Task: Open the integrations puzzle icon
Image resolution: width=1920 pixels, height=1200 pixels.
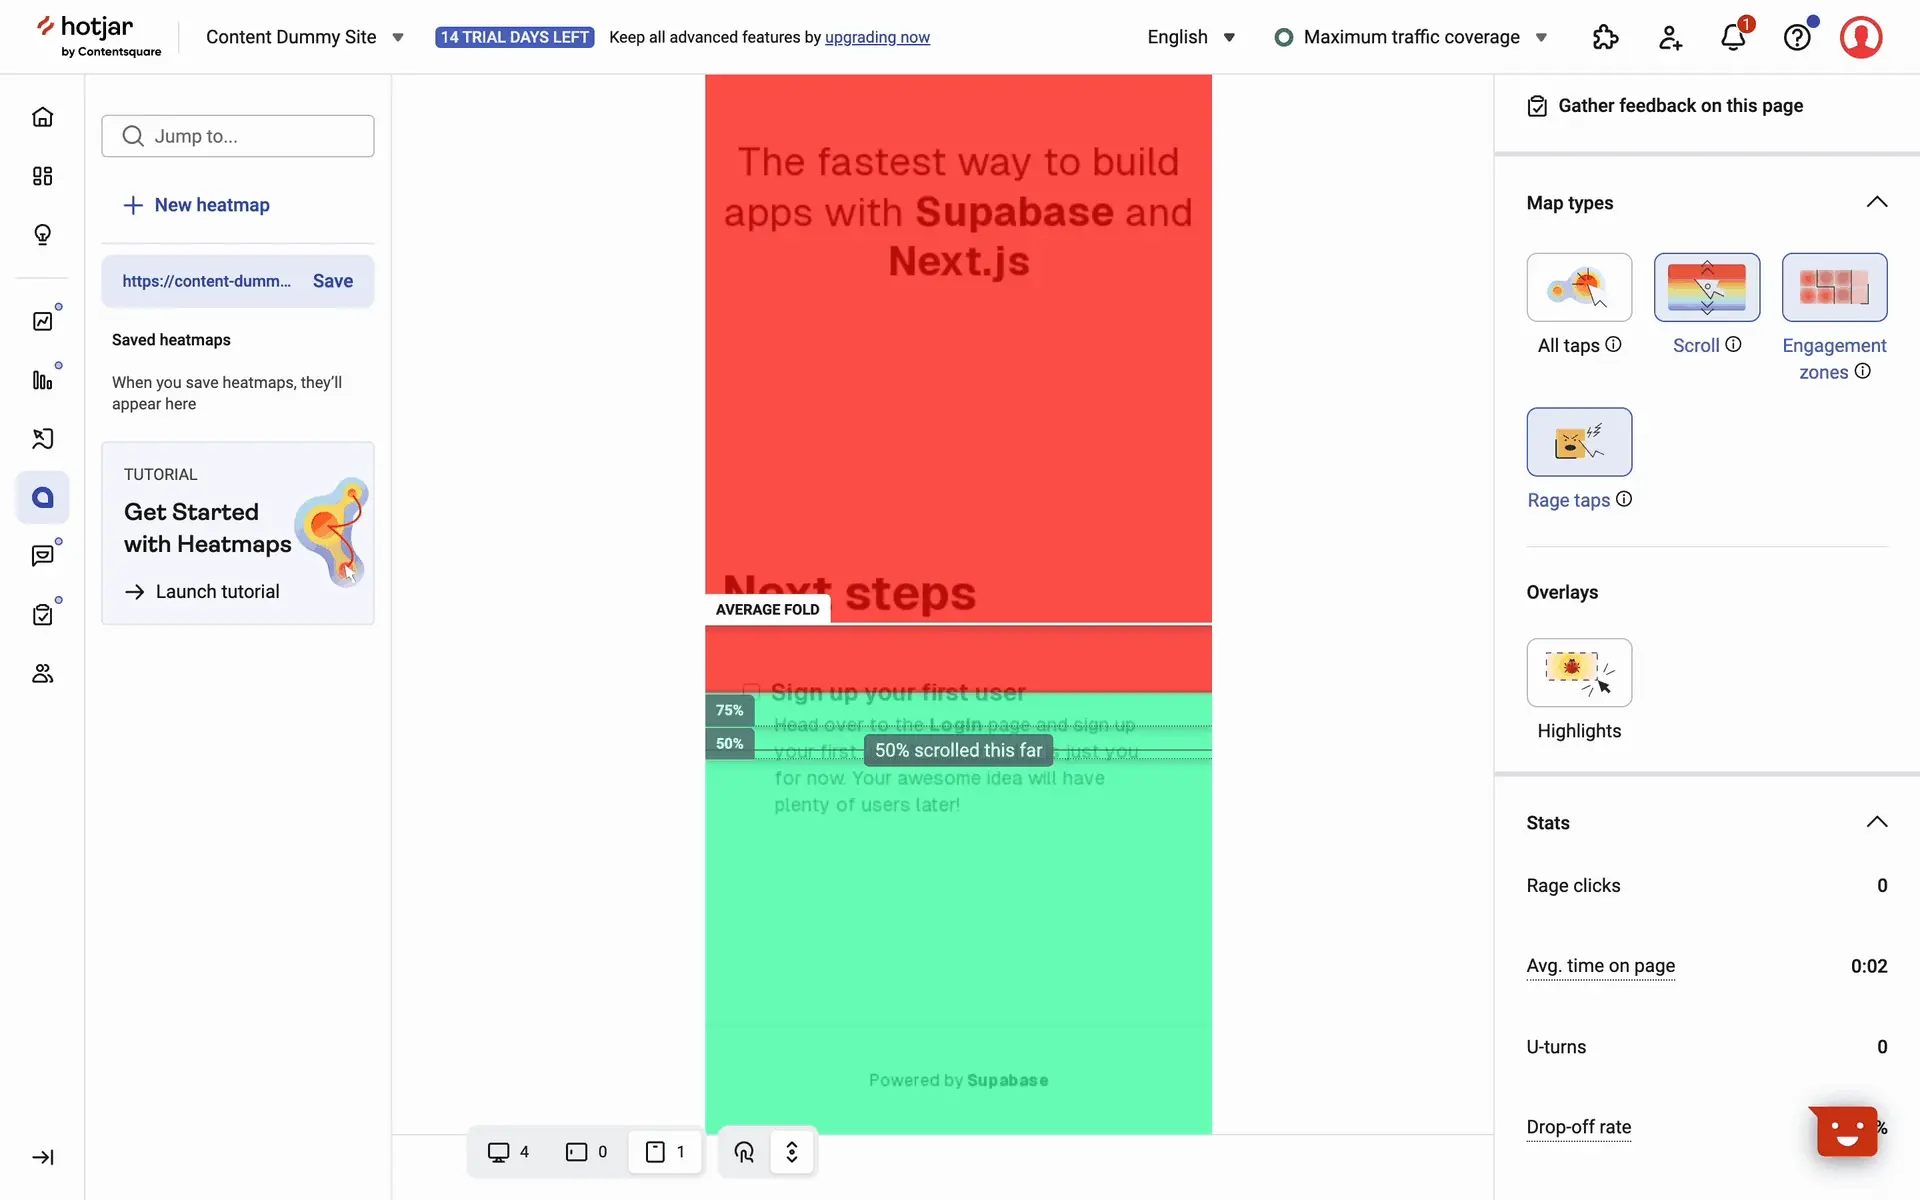Action: [x=1605, y=38]
